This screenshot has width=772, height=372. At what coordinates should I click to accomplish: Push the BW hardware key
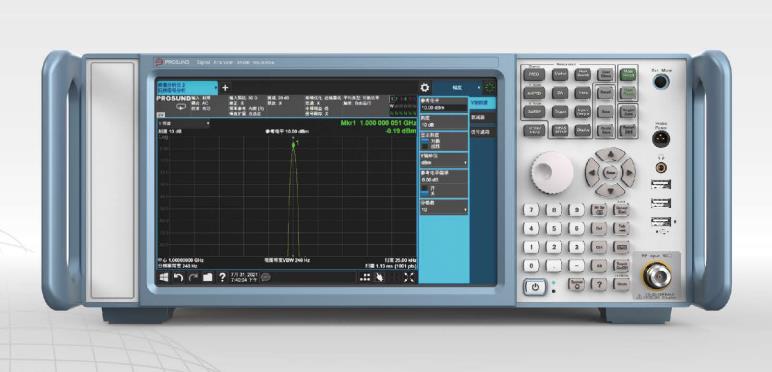click(560, 93)
